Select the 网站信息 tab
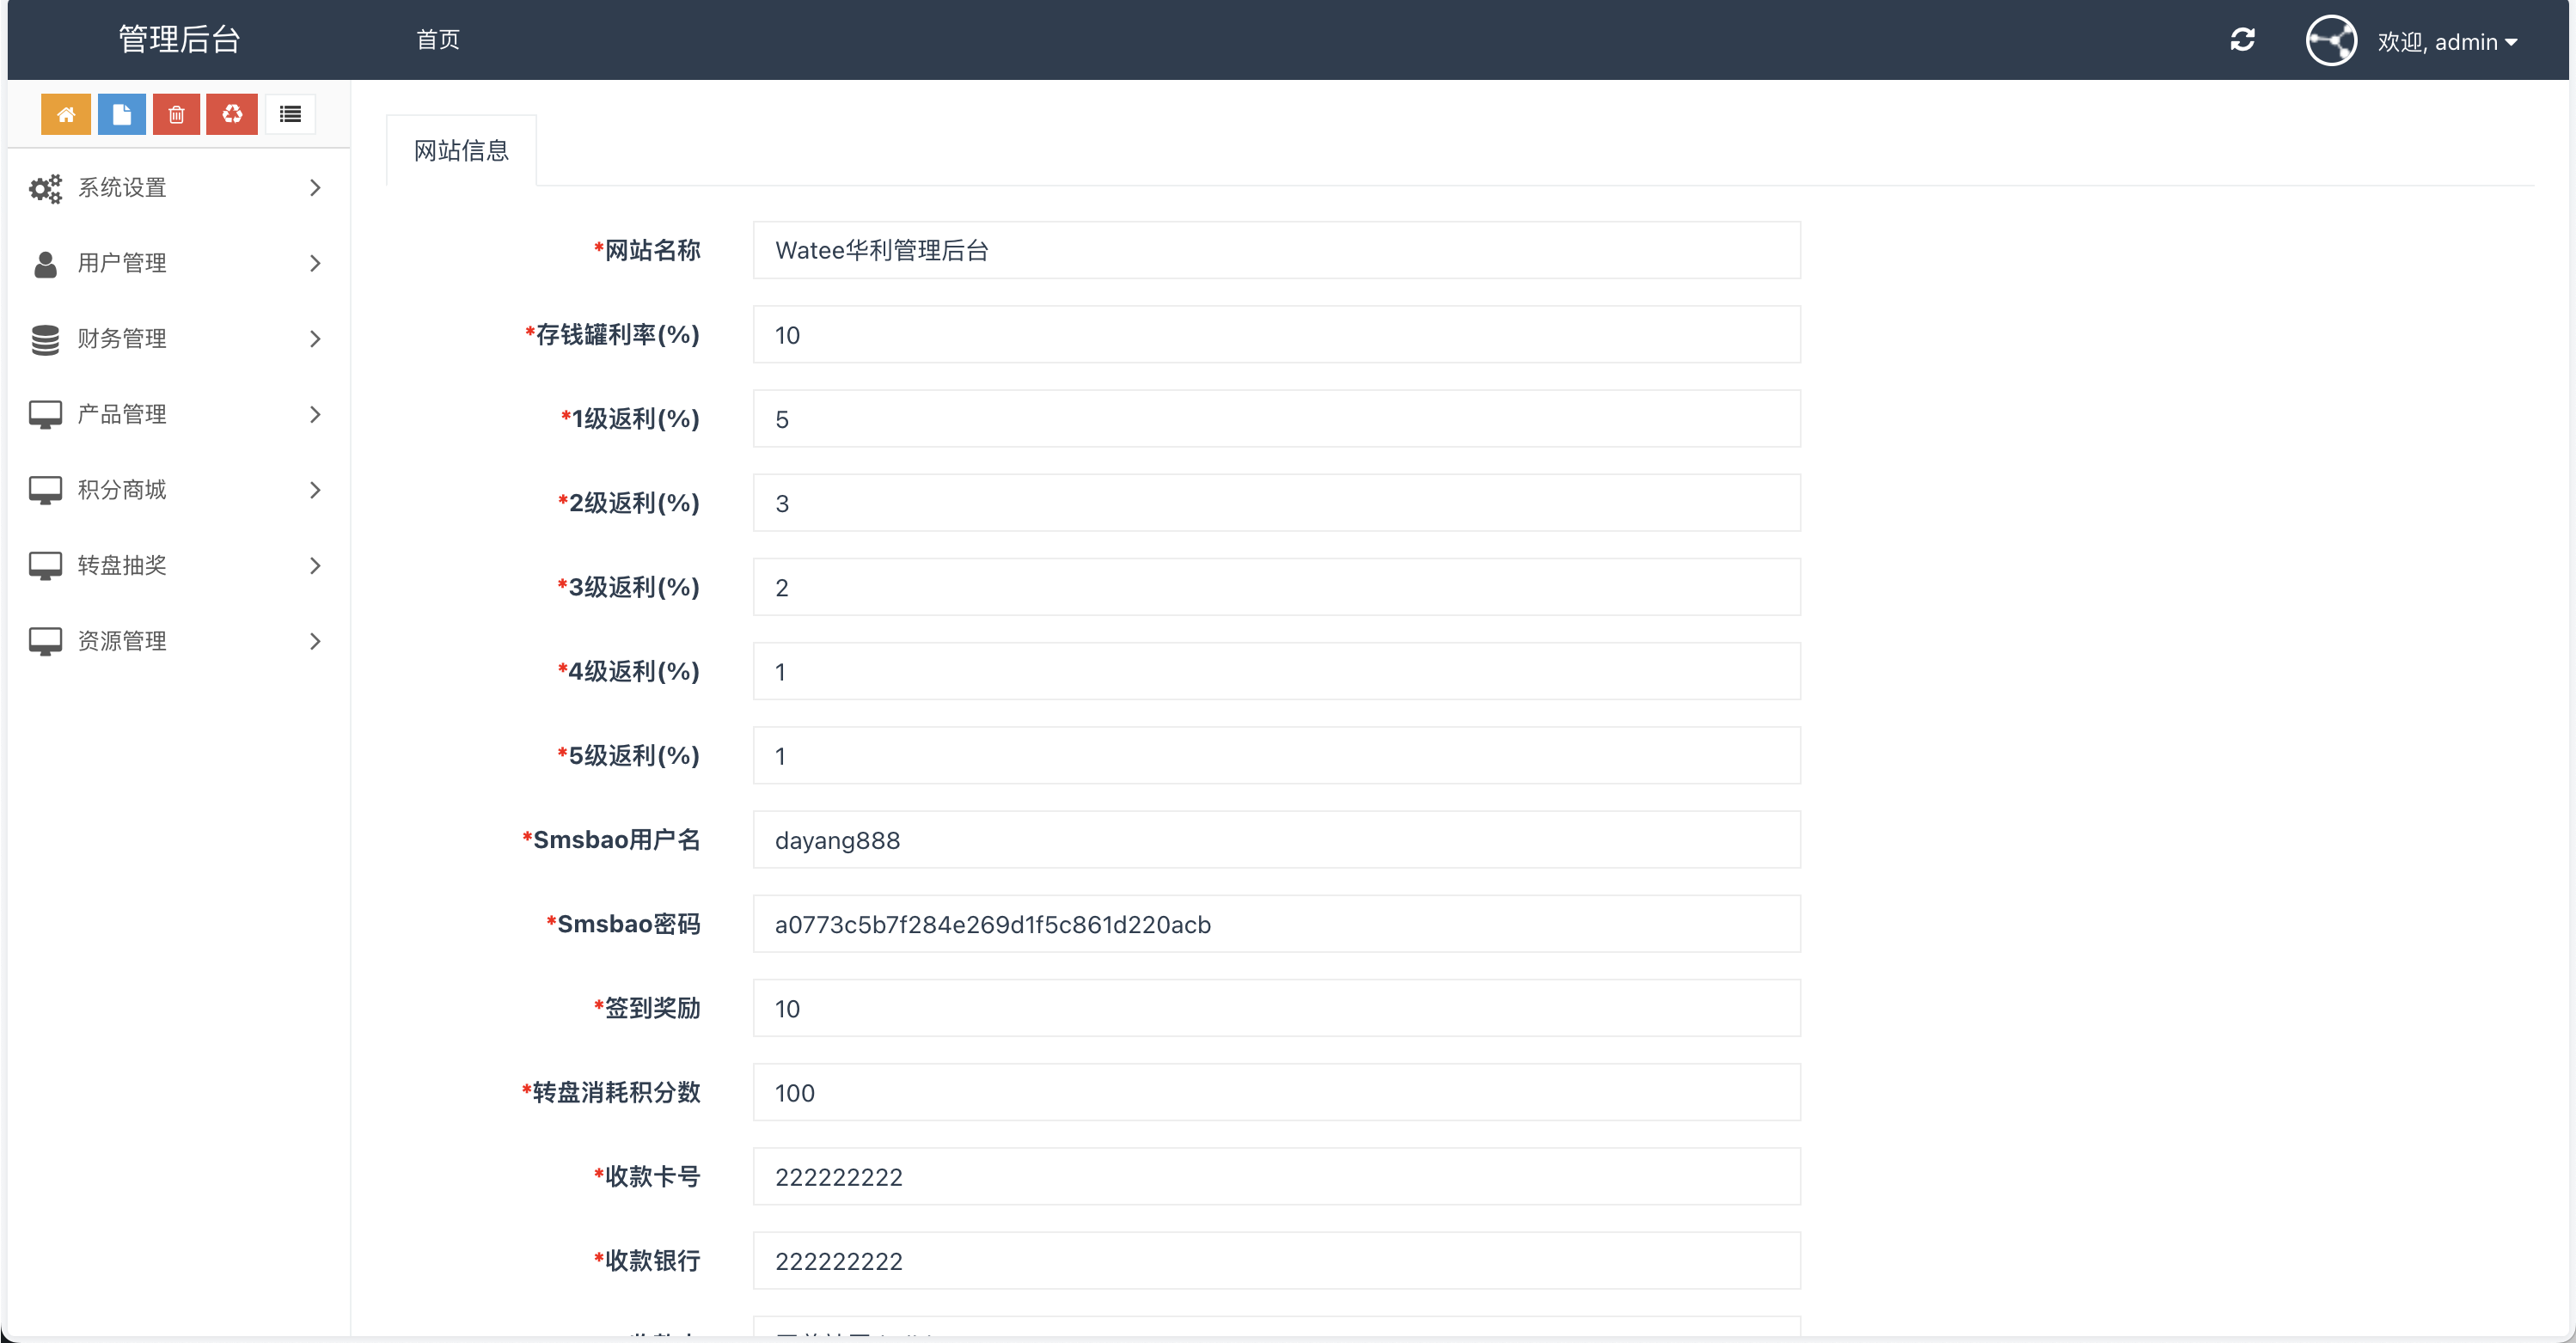Image resolution: width=2576 pixels, height=1343 pixels. point(461,150)
